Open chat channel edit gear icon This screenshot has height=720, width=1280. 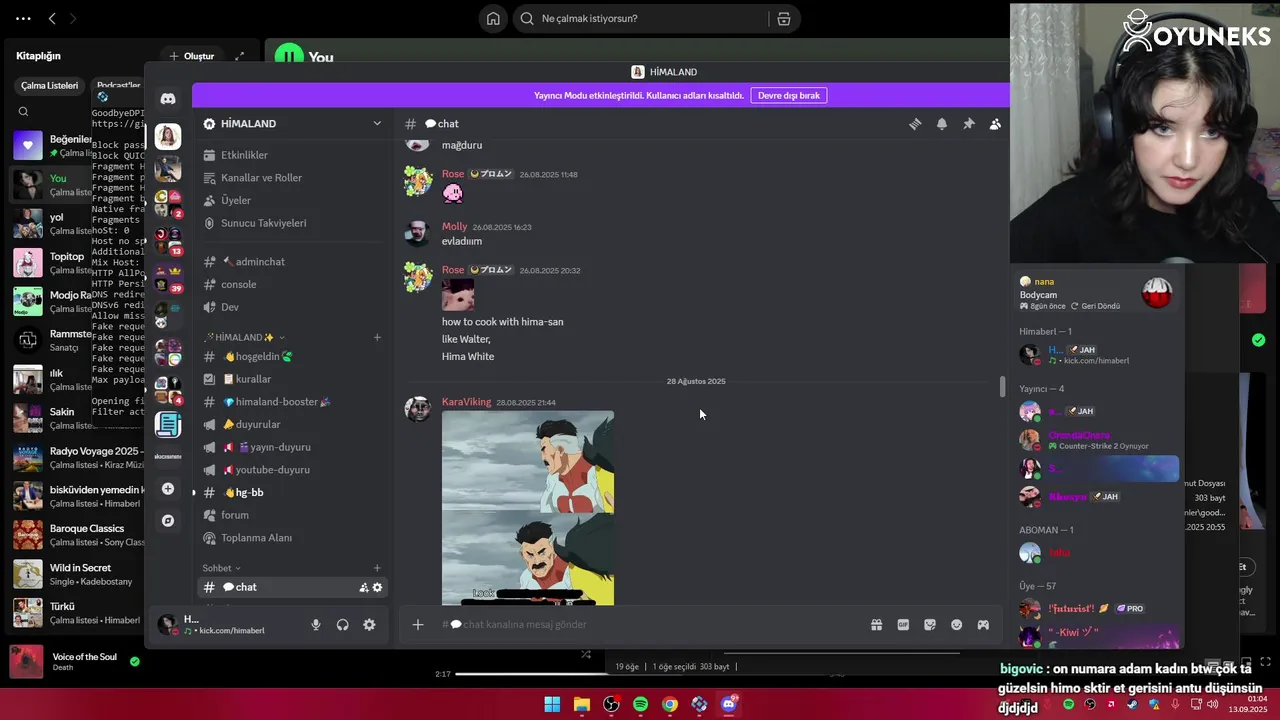click(377, 588)
